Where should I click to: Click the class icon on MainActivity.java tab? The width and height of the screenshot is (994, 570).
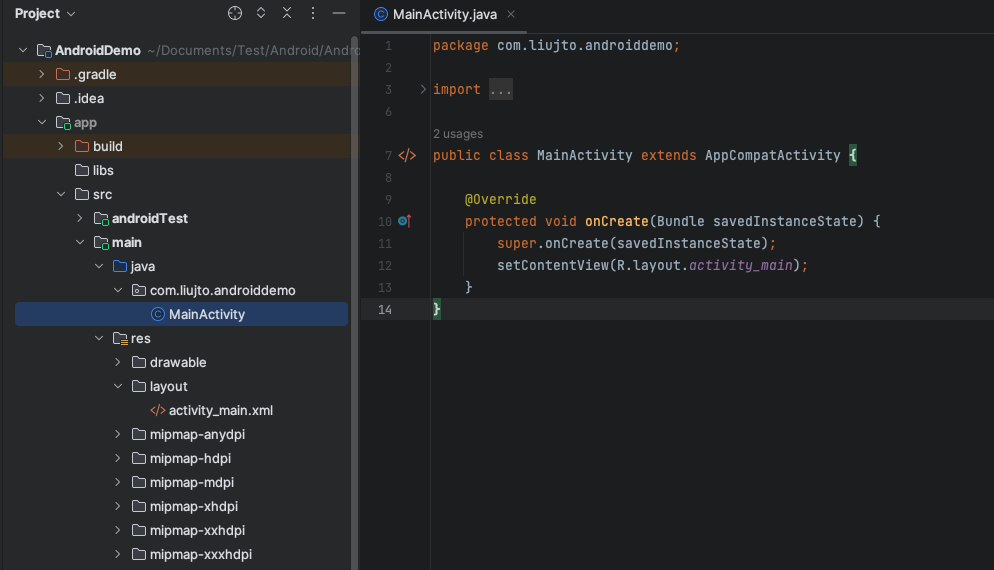click(x=380, y=14)
